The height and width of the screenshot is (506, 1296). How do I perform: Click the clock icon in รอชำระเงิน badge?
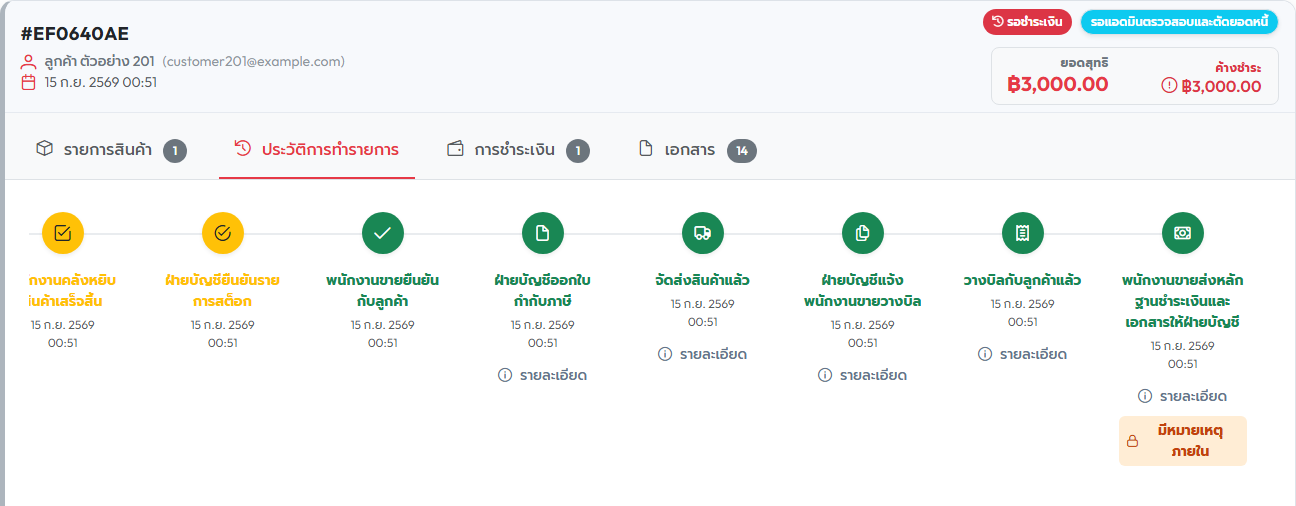point(997,21)
